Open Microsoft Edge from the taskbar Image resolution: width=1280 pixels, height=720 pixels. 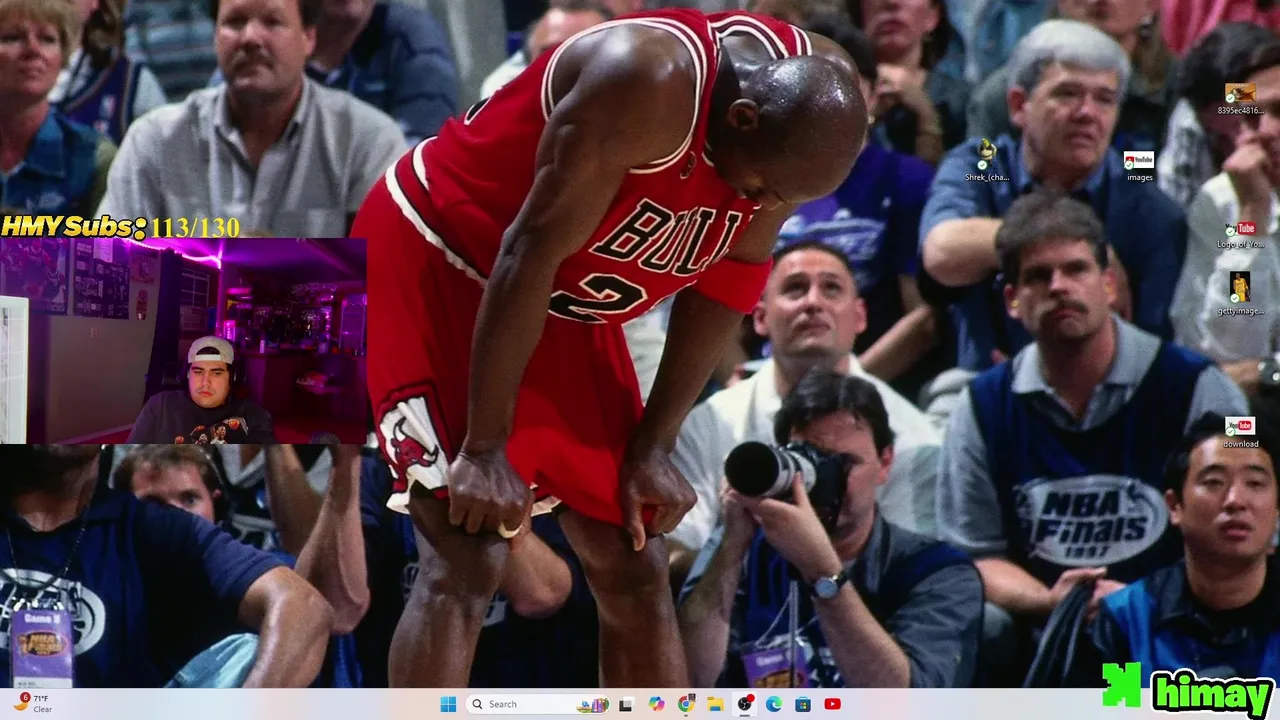click(x=774, y=704)
